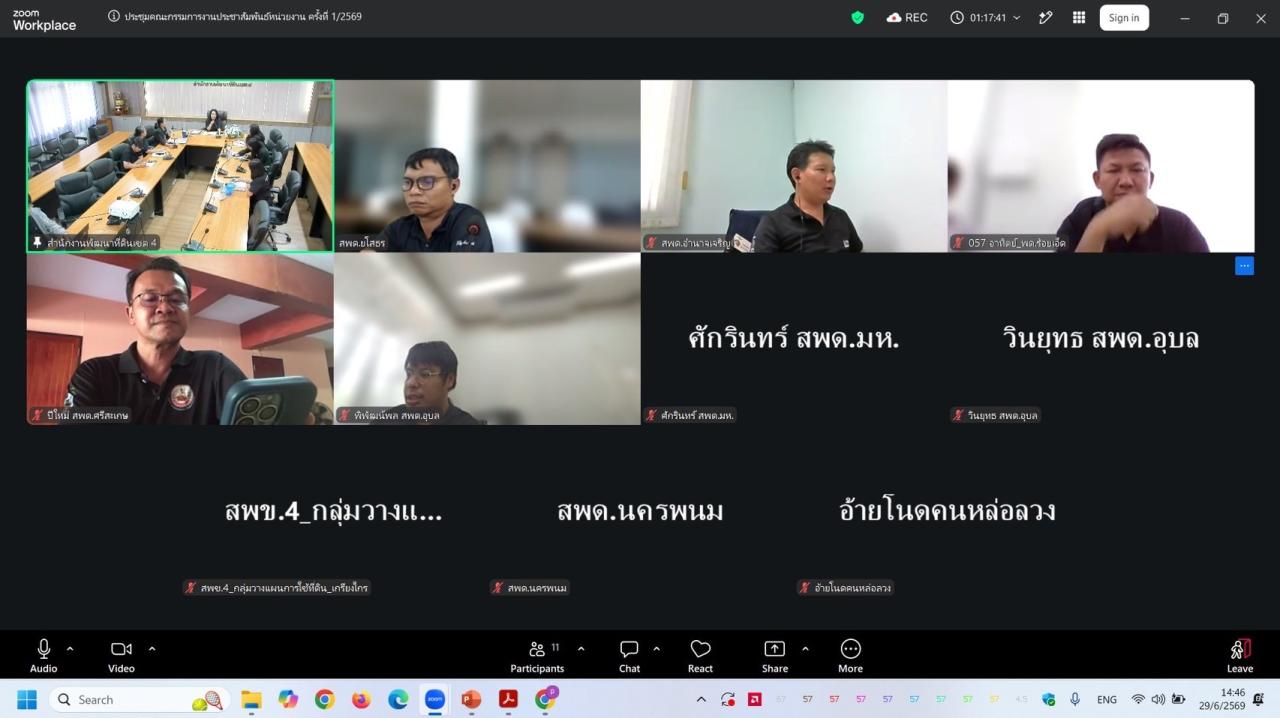
Task: Open the Chrome profile icon on the taskbar
Action: 545,698
